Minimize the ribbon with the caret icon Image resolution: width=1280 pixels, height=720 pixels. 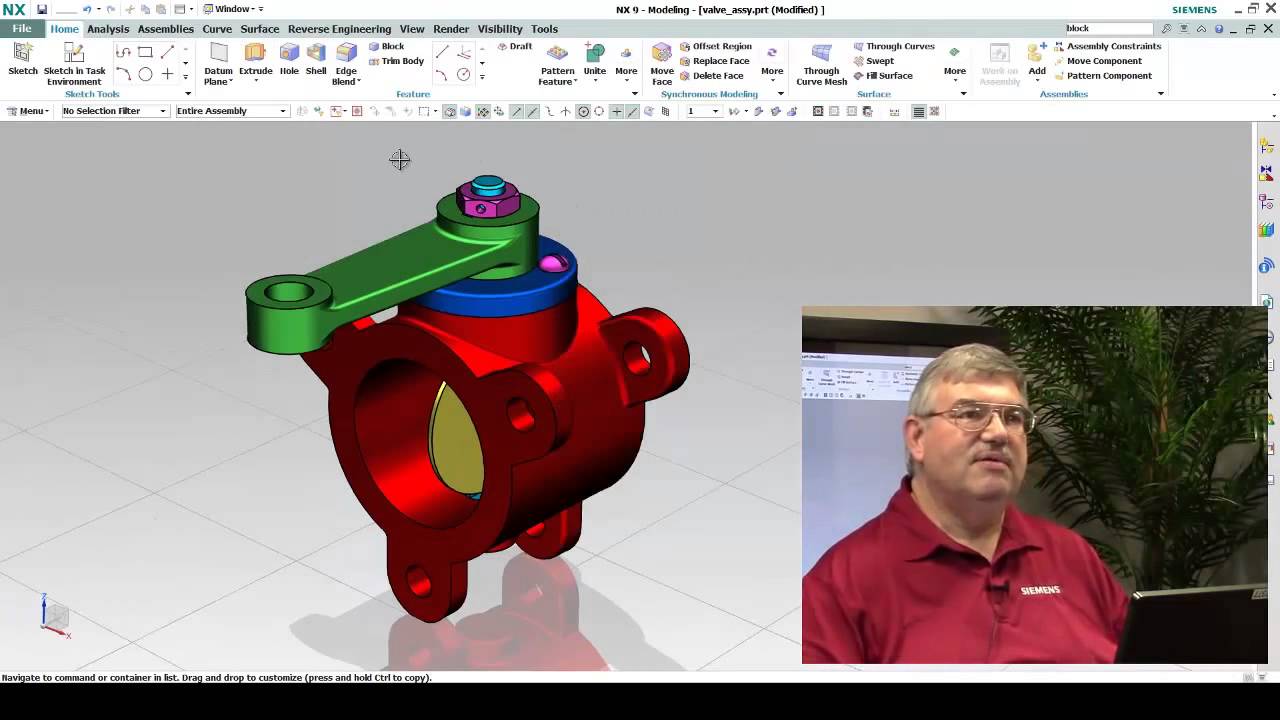[1201, 29]
